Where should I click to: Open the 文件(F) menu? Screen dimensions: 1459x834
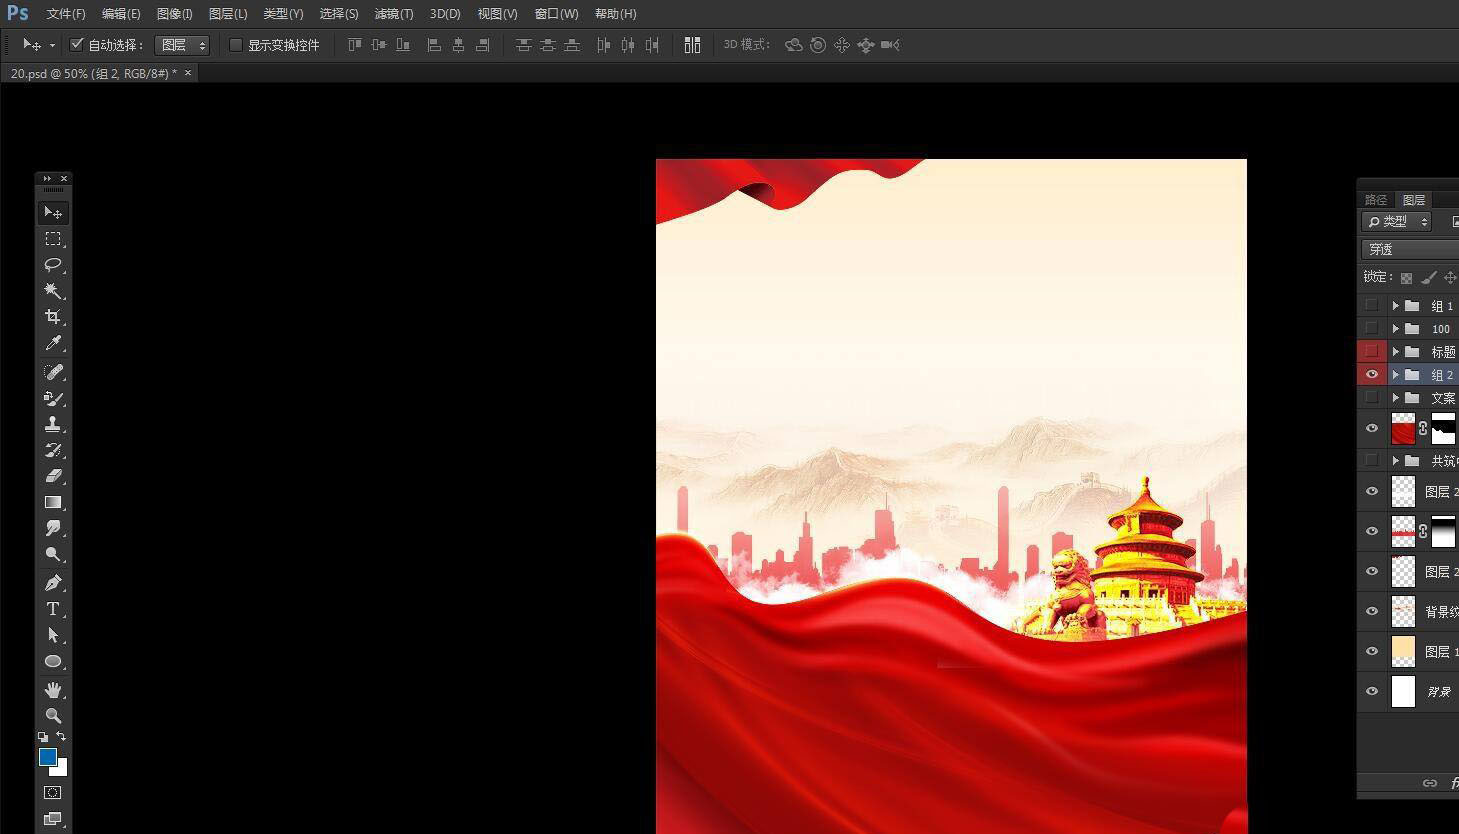(66, 14)
